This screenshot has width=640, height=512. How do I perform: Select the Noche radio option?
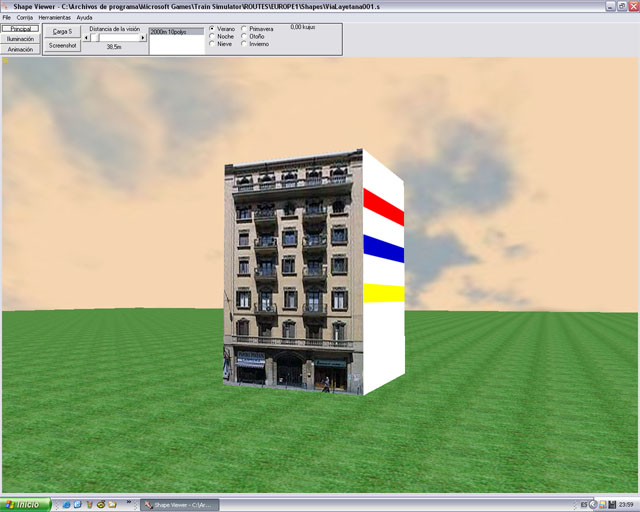point(212,36)
